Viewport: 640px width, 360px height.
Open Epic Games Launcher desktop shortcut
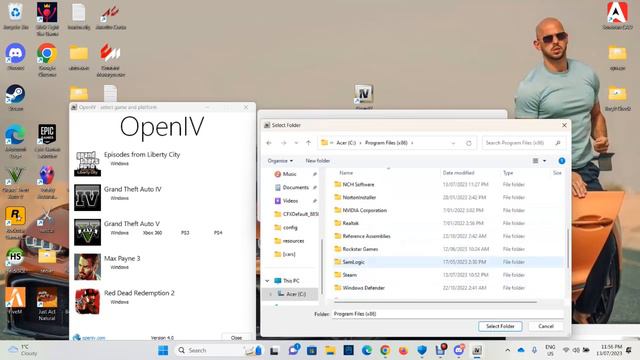(47, 140)
